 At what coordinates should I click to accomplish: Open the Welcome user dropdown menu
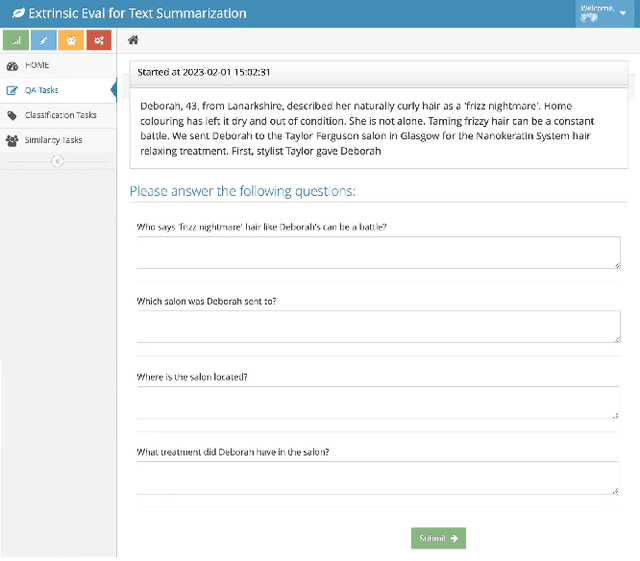(x=607, y=13)
